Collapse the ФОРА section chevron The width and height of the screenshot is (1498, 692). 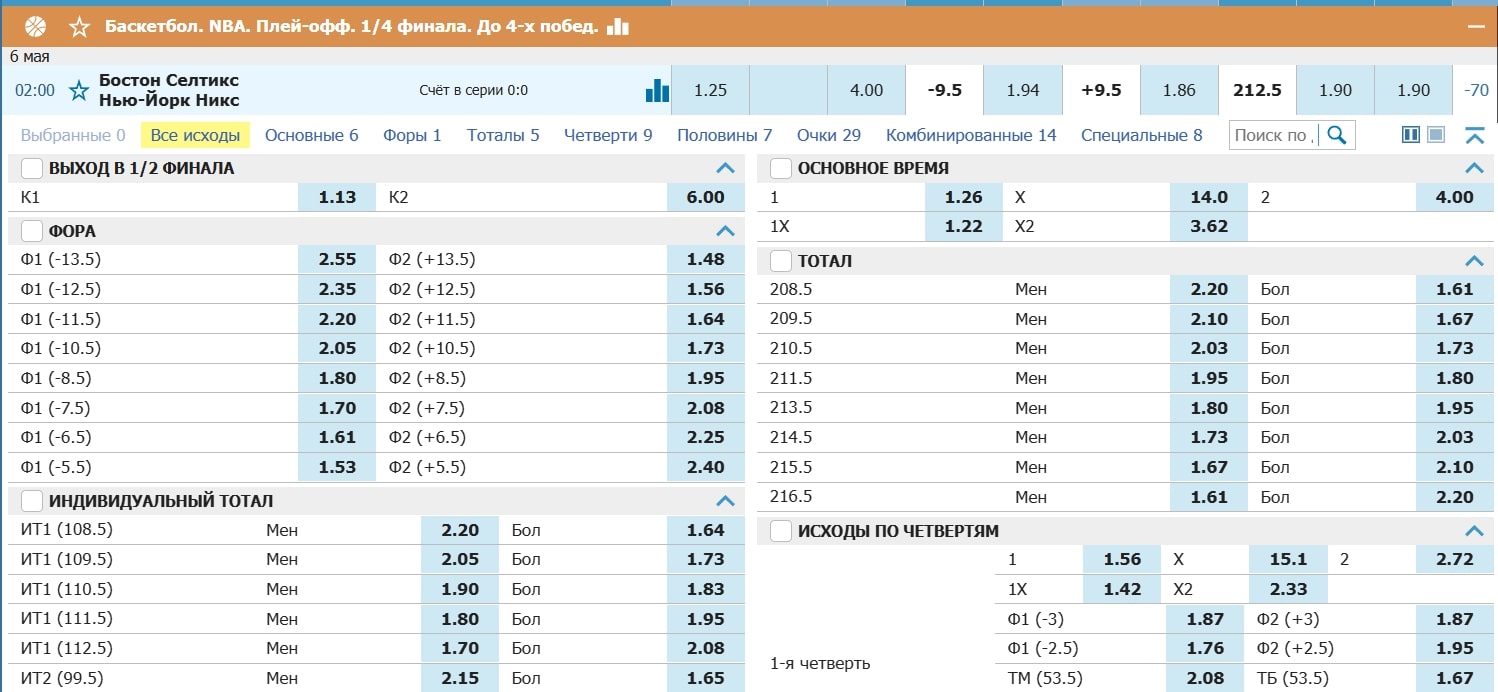(x=726, y=231)
